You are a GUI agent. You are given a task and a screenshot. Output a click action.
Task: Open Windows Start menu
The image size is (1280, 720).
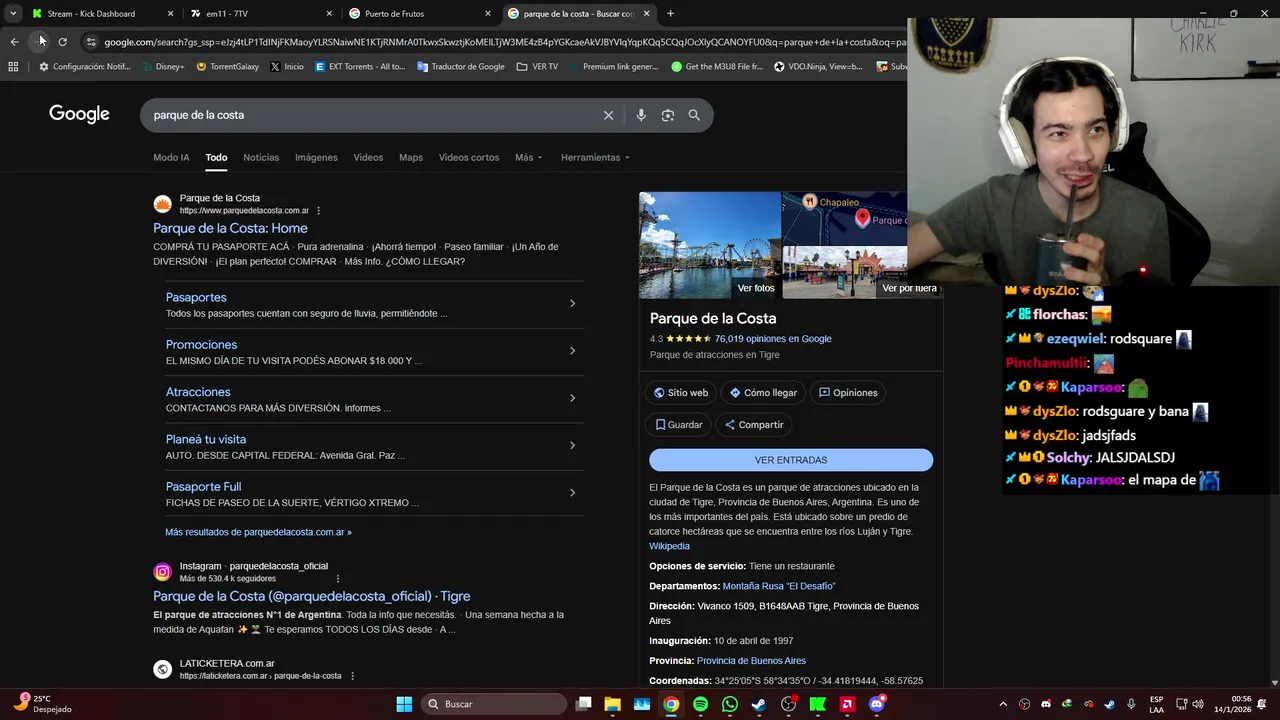(404, 704)
